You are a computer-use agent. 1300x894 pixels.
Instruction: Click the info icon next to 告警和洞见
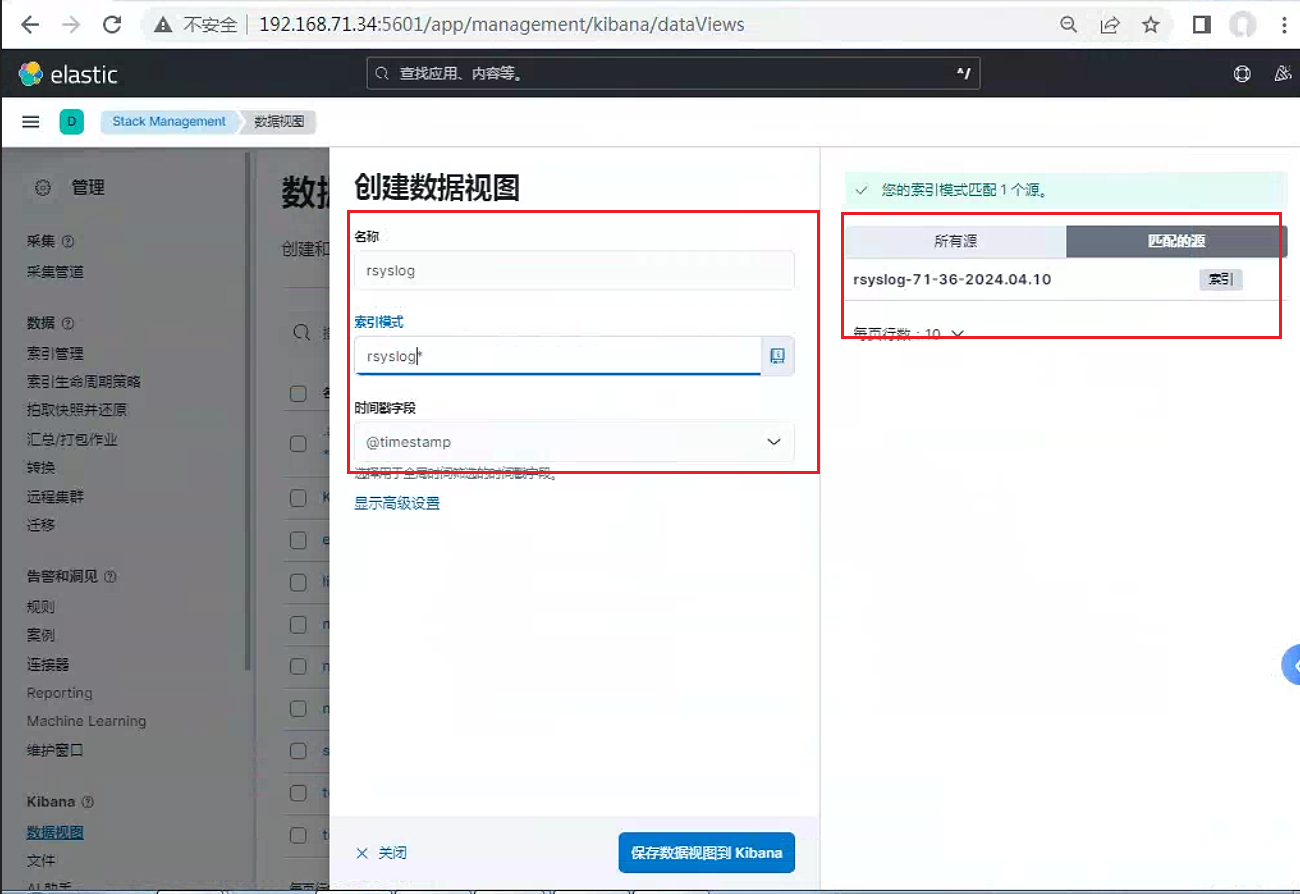pos(110,577)
